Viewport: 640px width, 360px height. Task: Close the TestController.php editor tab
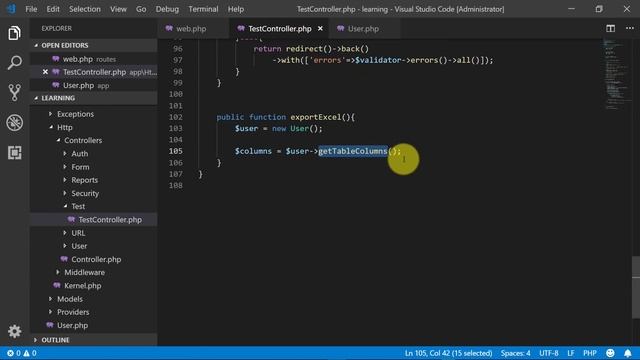320,29
